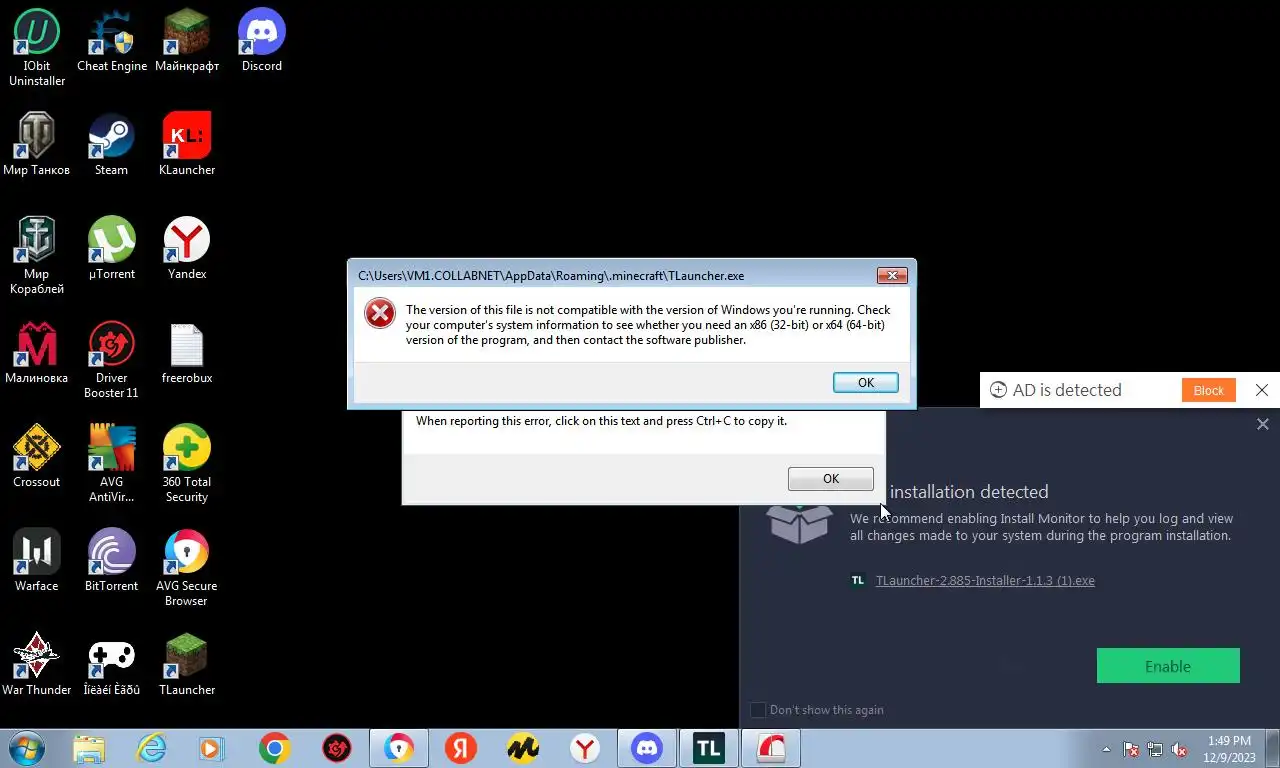The height and width of the screenshot is (768, 1280).
Task: Open the orange Яндекс taskbar icon
Action: 461,748
